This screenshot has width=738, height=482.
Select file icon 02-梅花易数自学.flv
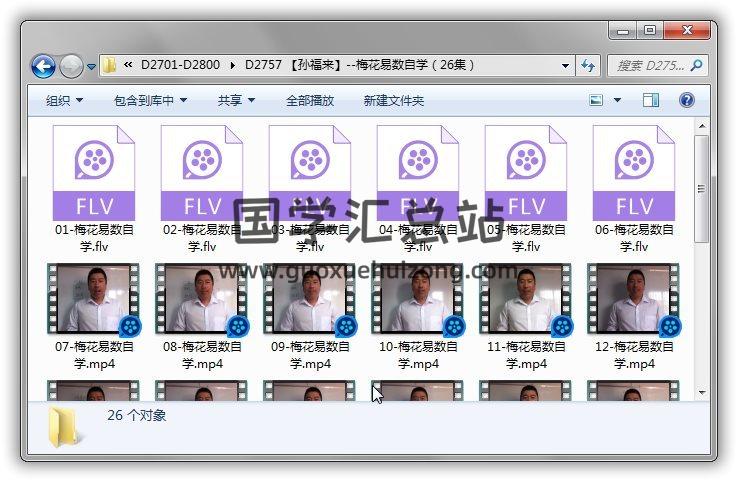pos(201,172)
